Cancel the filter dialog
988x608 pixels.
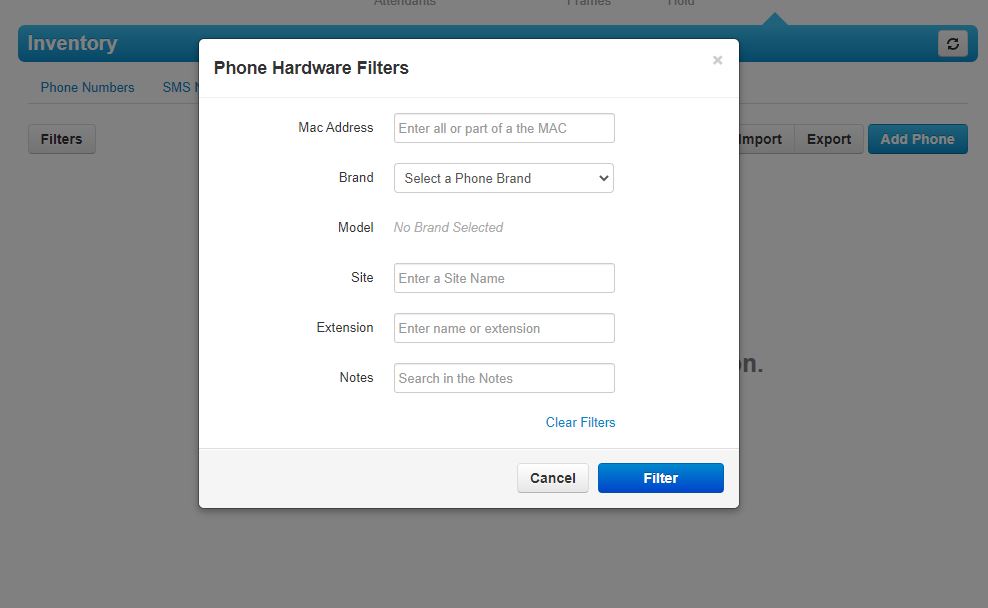(553, 478)
